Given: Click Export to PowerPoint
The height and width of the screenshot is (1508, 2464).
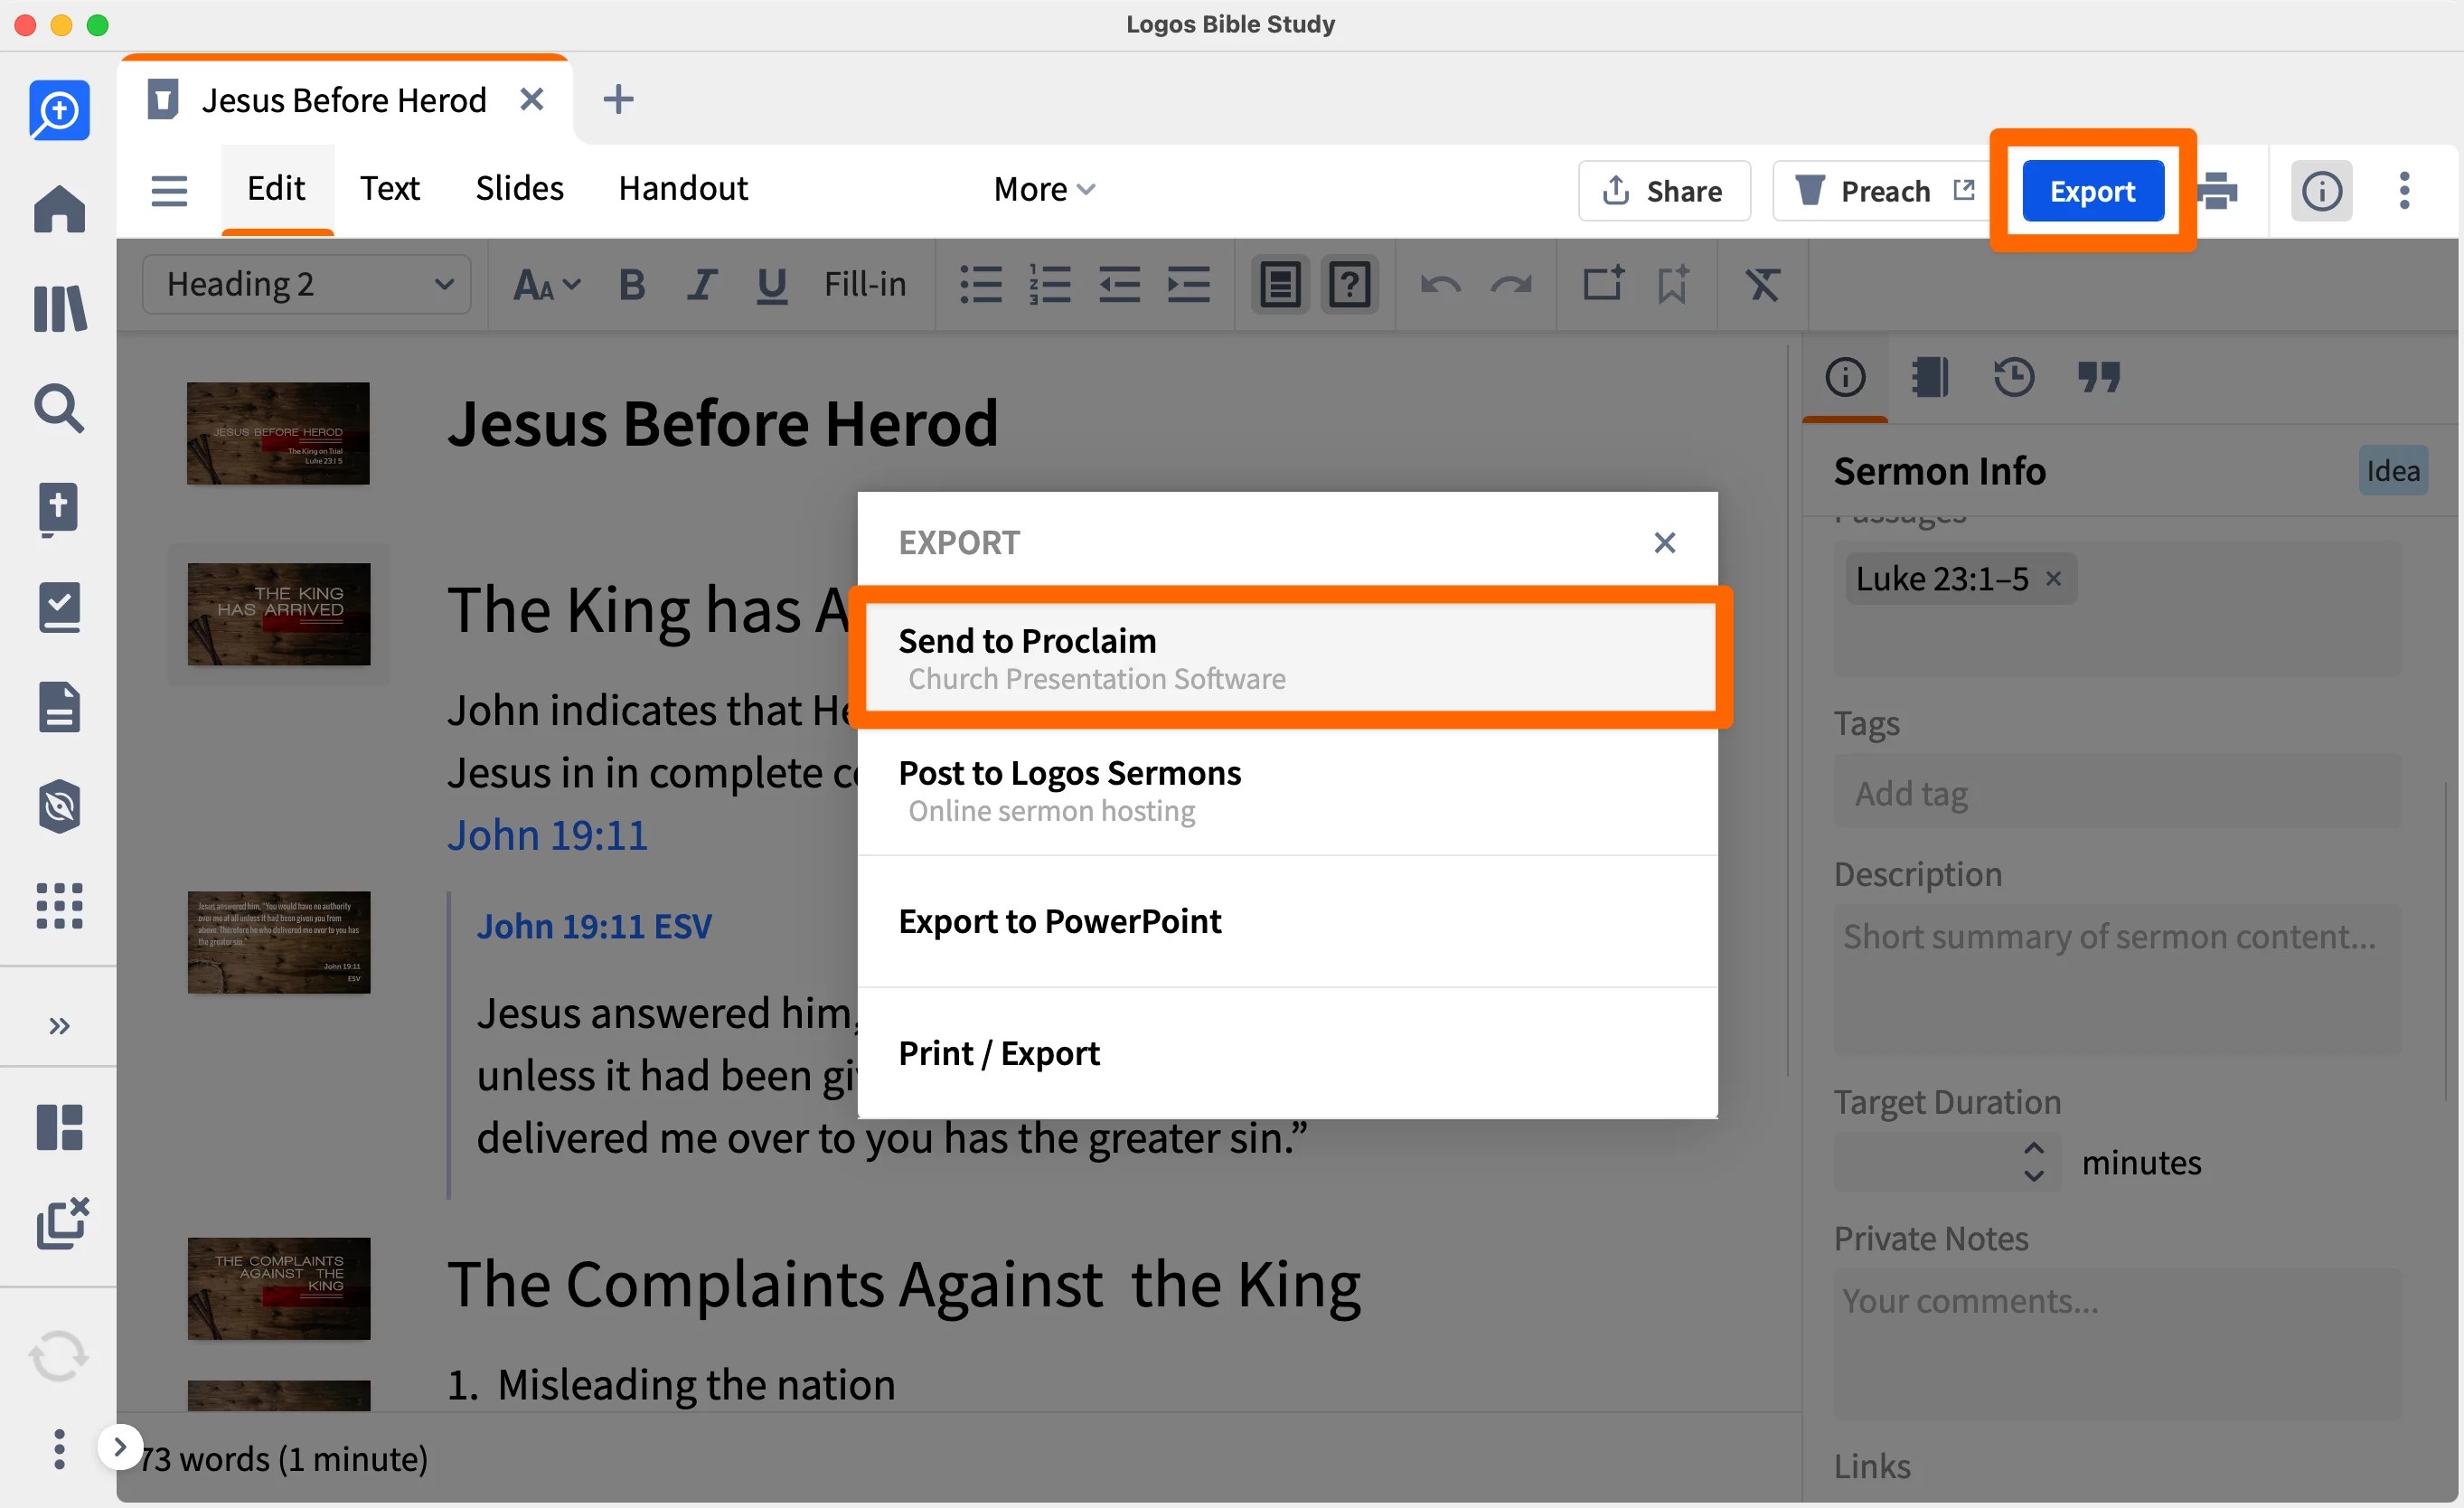Looking at the screenshot, I should point(1059,921).
